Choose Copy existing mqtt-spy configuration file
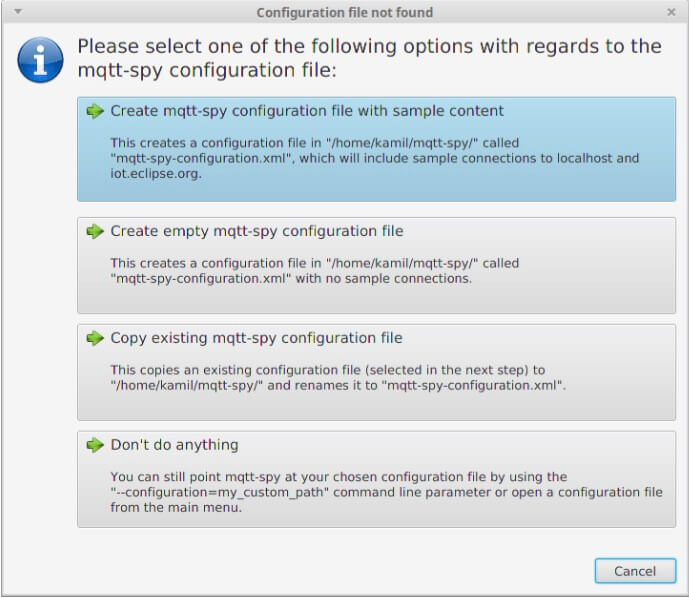Screen dimensions: 689x598 click(377, 373)
